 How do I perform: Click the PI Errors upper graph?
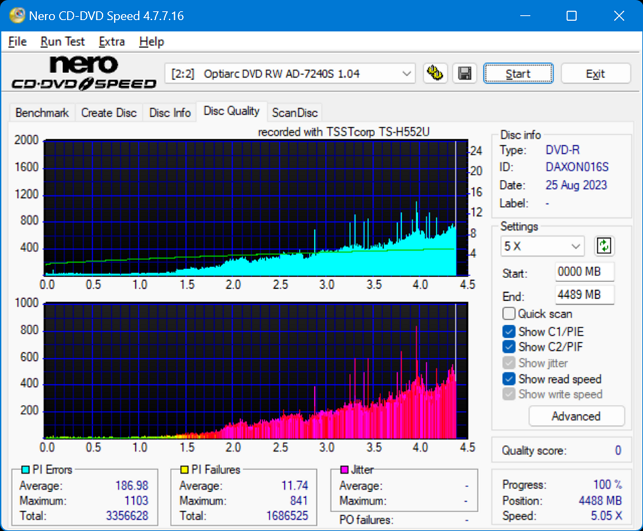[256, 207]
